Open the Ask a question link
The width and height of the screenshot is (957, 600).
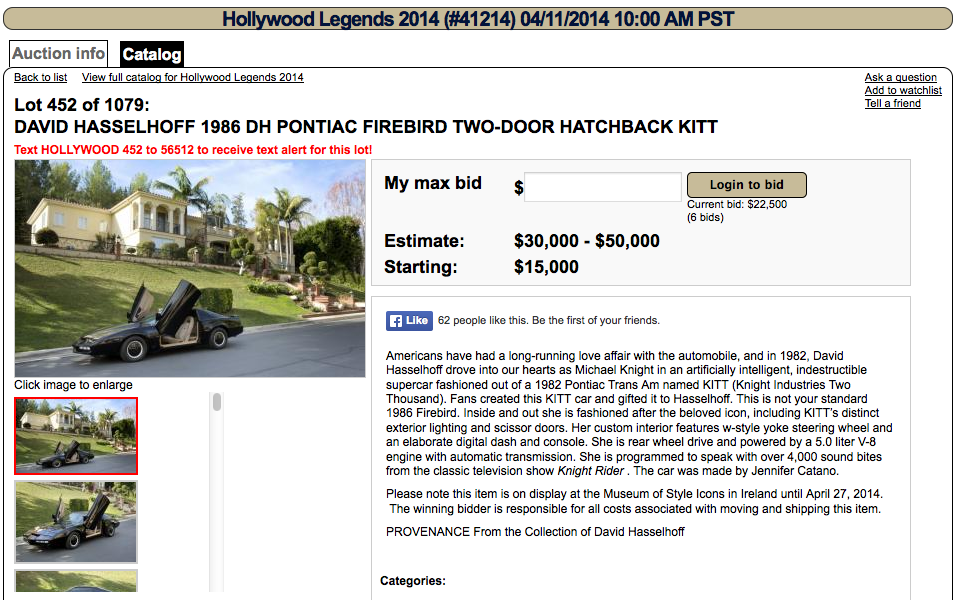tap(900, 77)
